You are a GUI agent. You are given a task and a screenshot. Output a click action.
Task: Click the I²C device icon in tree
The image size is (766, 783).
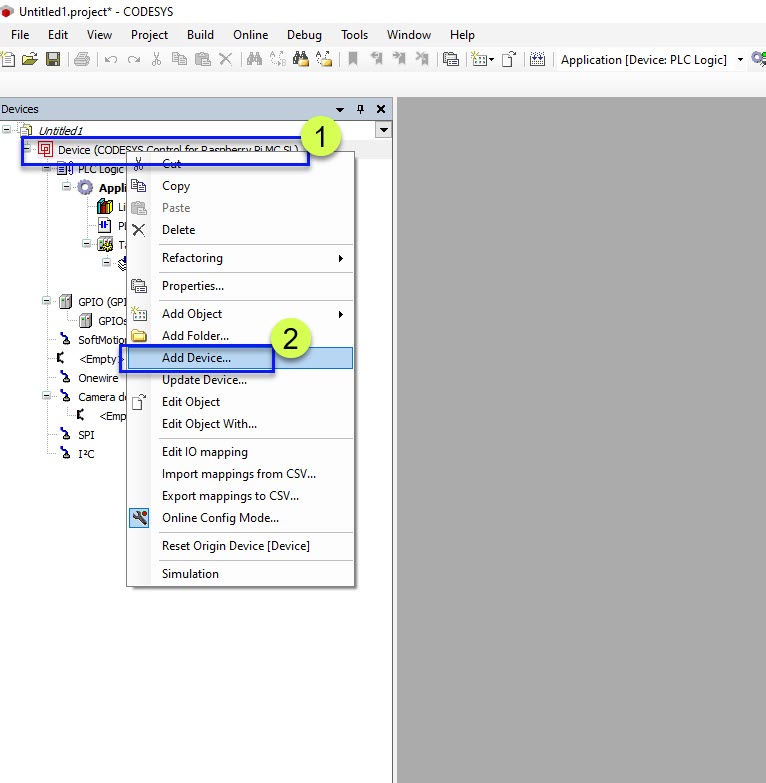(66, 454)
